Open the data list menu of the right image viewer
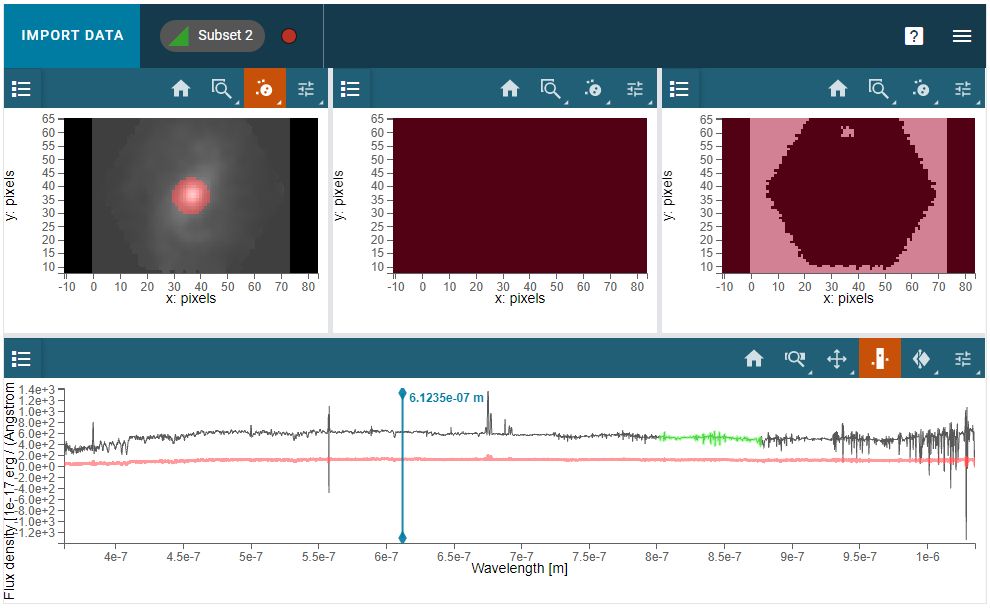 point(679,88)
